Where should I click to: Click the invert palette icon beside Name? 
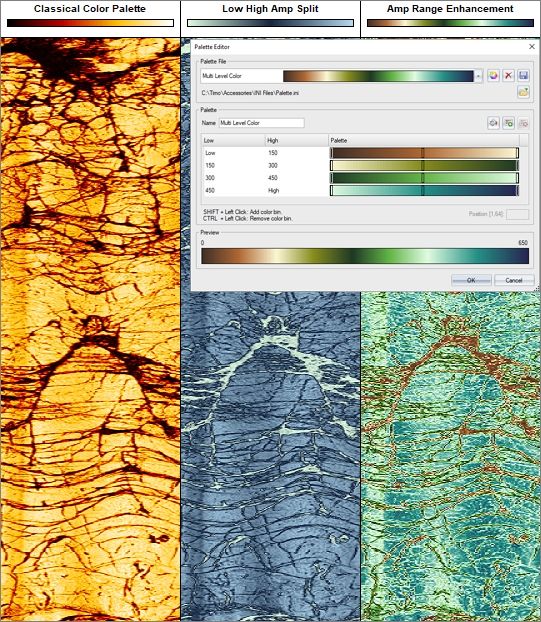tap(493, 123)
